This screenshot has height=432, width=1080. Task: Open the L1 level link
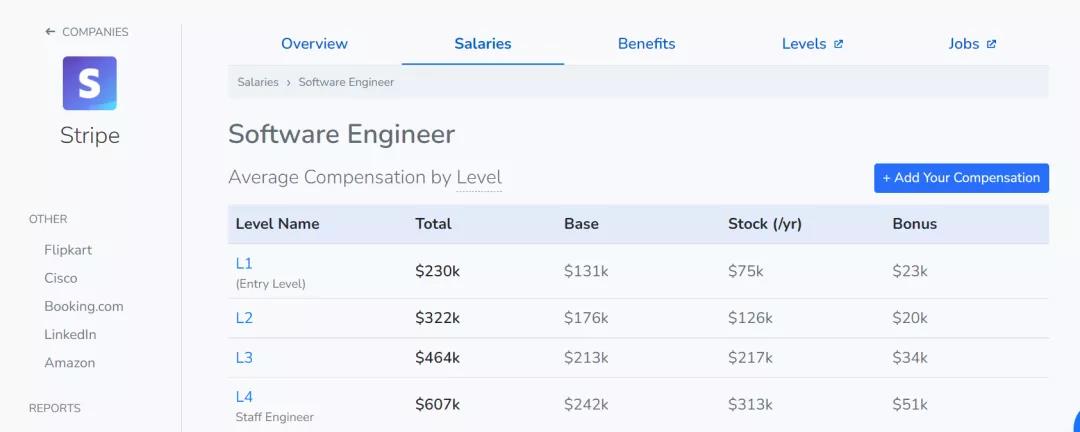click(x=244, y=263)
